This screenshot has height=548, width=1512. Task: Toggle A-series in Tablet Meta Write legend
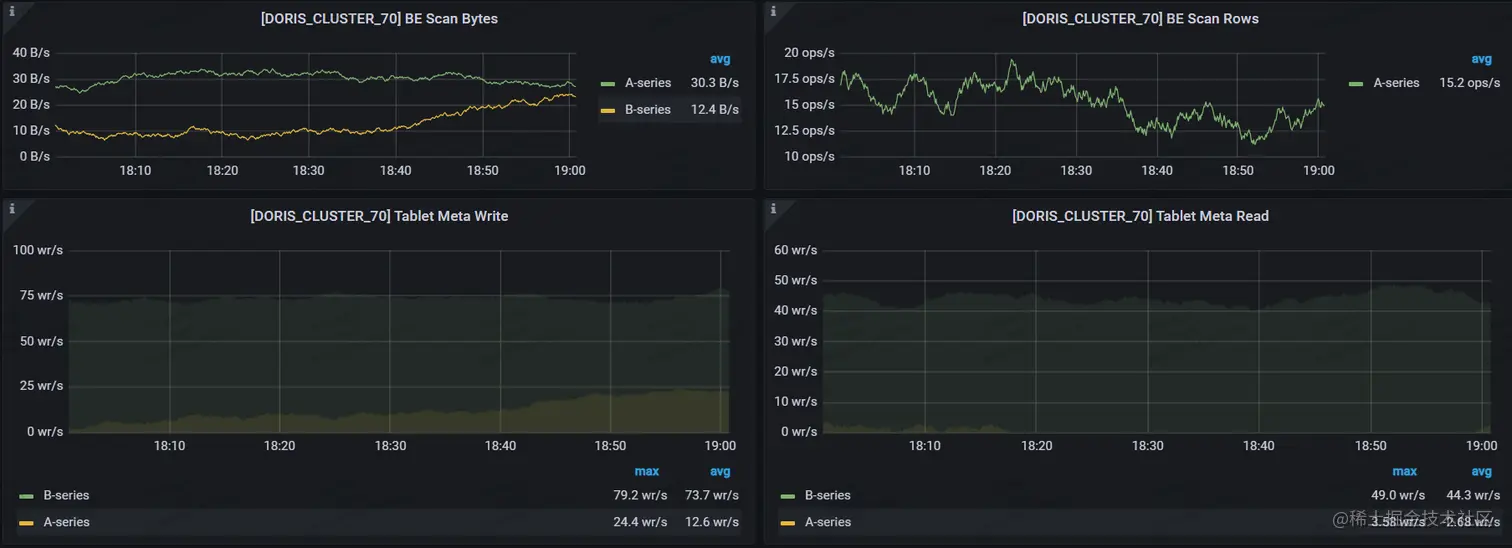pyautogui.click(x=66, y=522)
